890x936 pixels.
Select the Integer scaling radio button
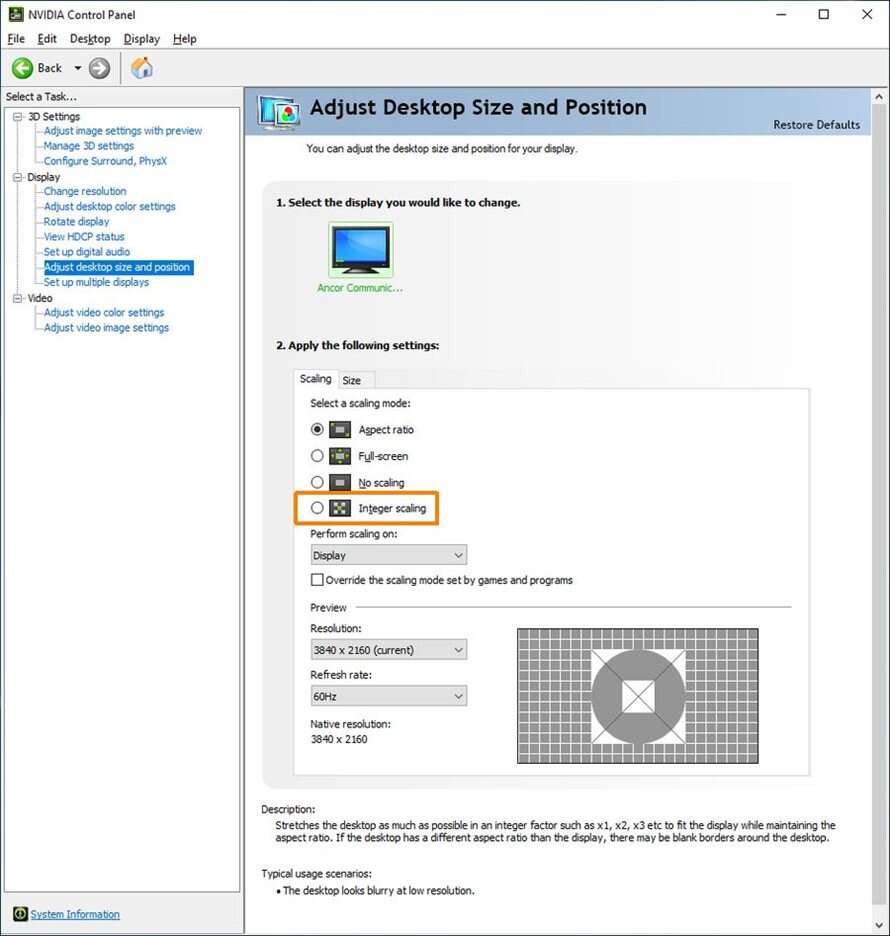(317, 509)
